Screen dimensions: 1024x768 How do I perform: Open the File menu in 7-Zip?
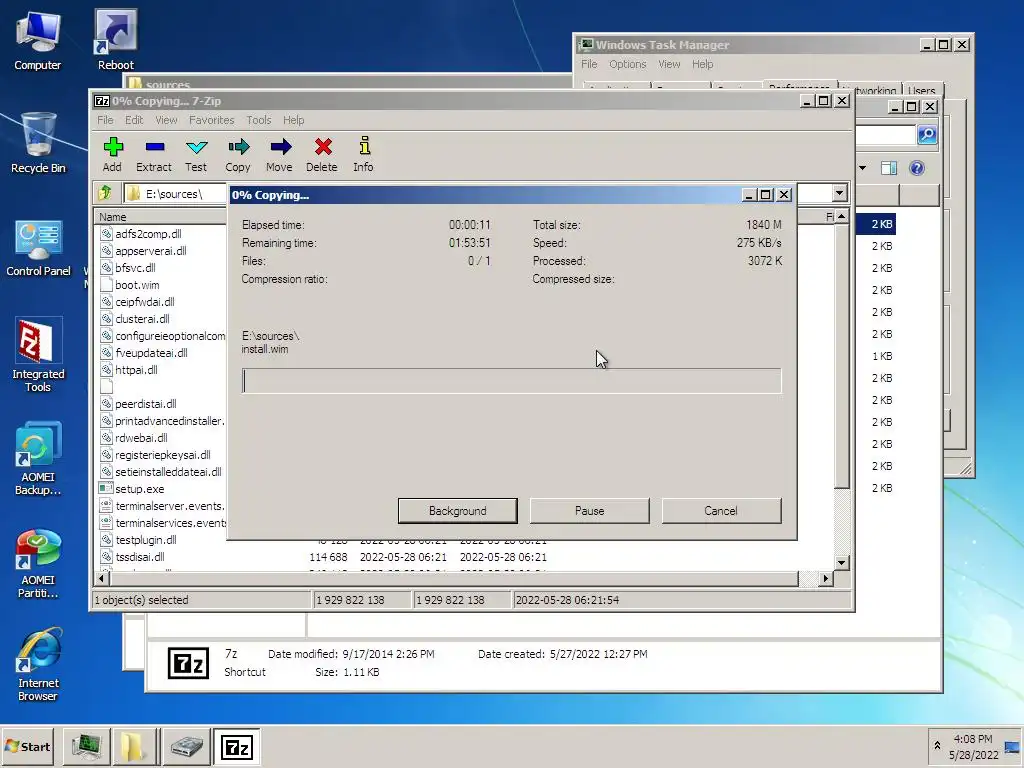coord(105,120)
